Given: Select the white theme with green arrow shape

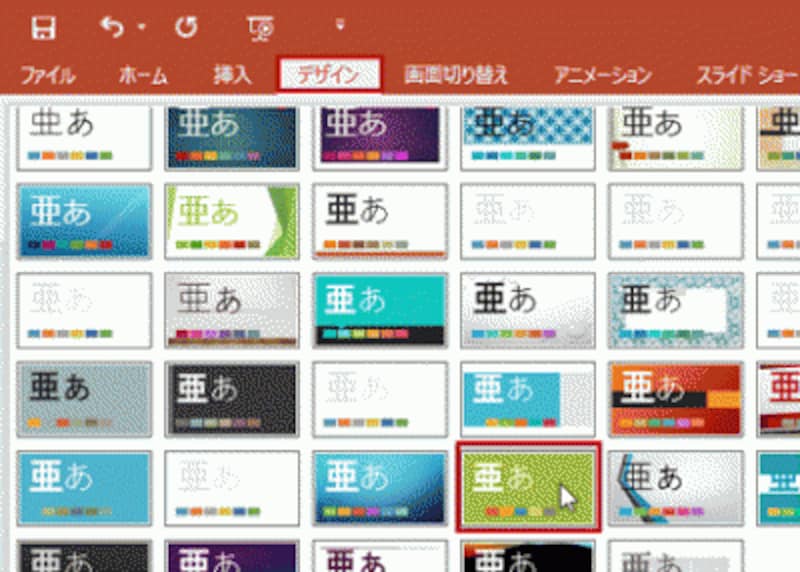Looking at the screenshot, I should [x=232, y=221].
